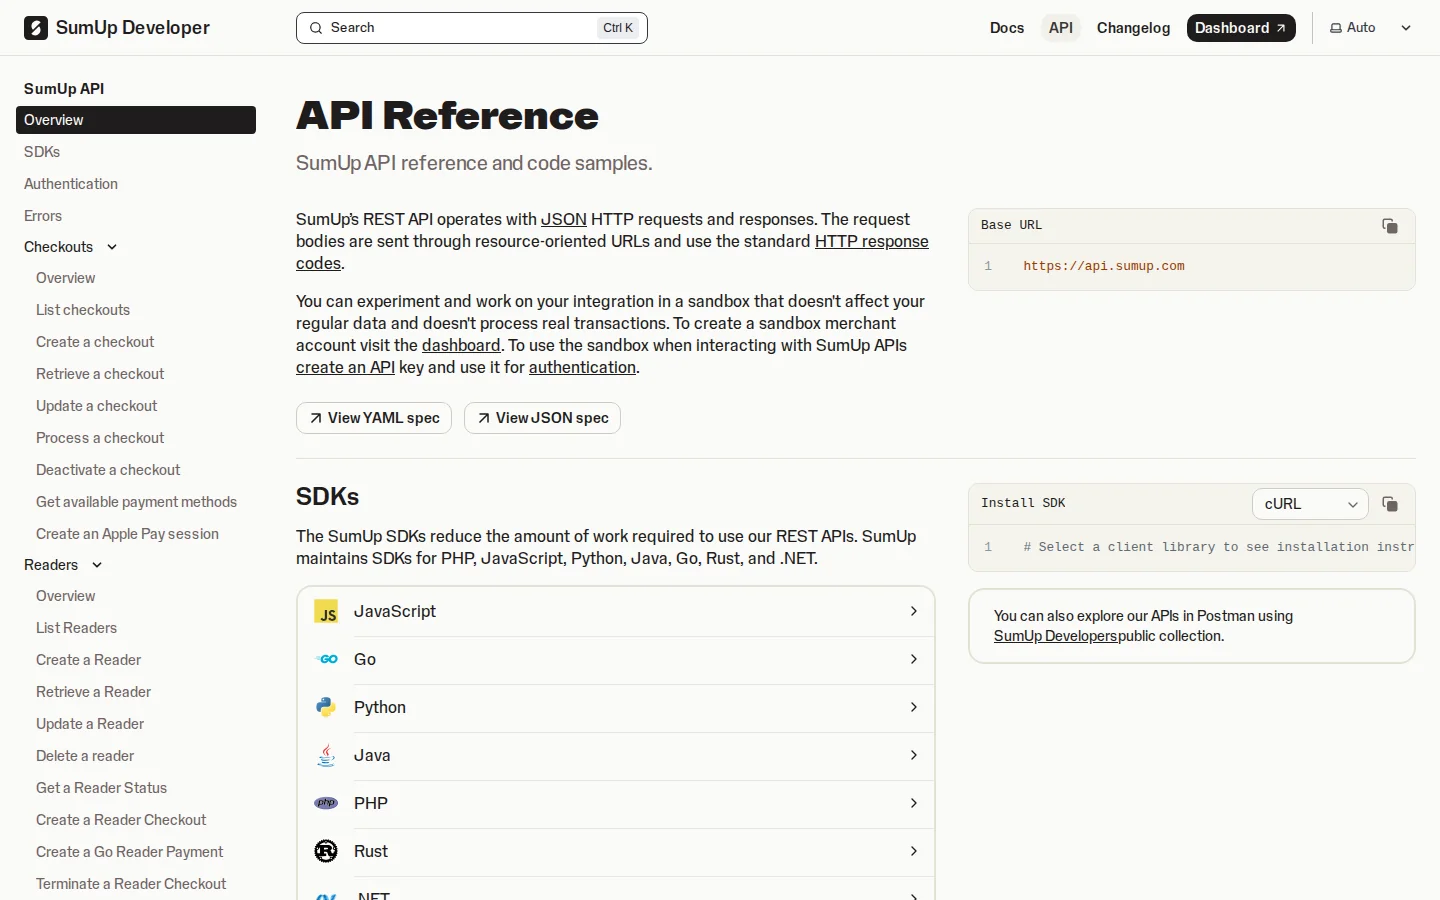Open Retrieve a Reader page

coord(94,692)
